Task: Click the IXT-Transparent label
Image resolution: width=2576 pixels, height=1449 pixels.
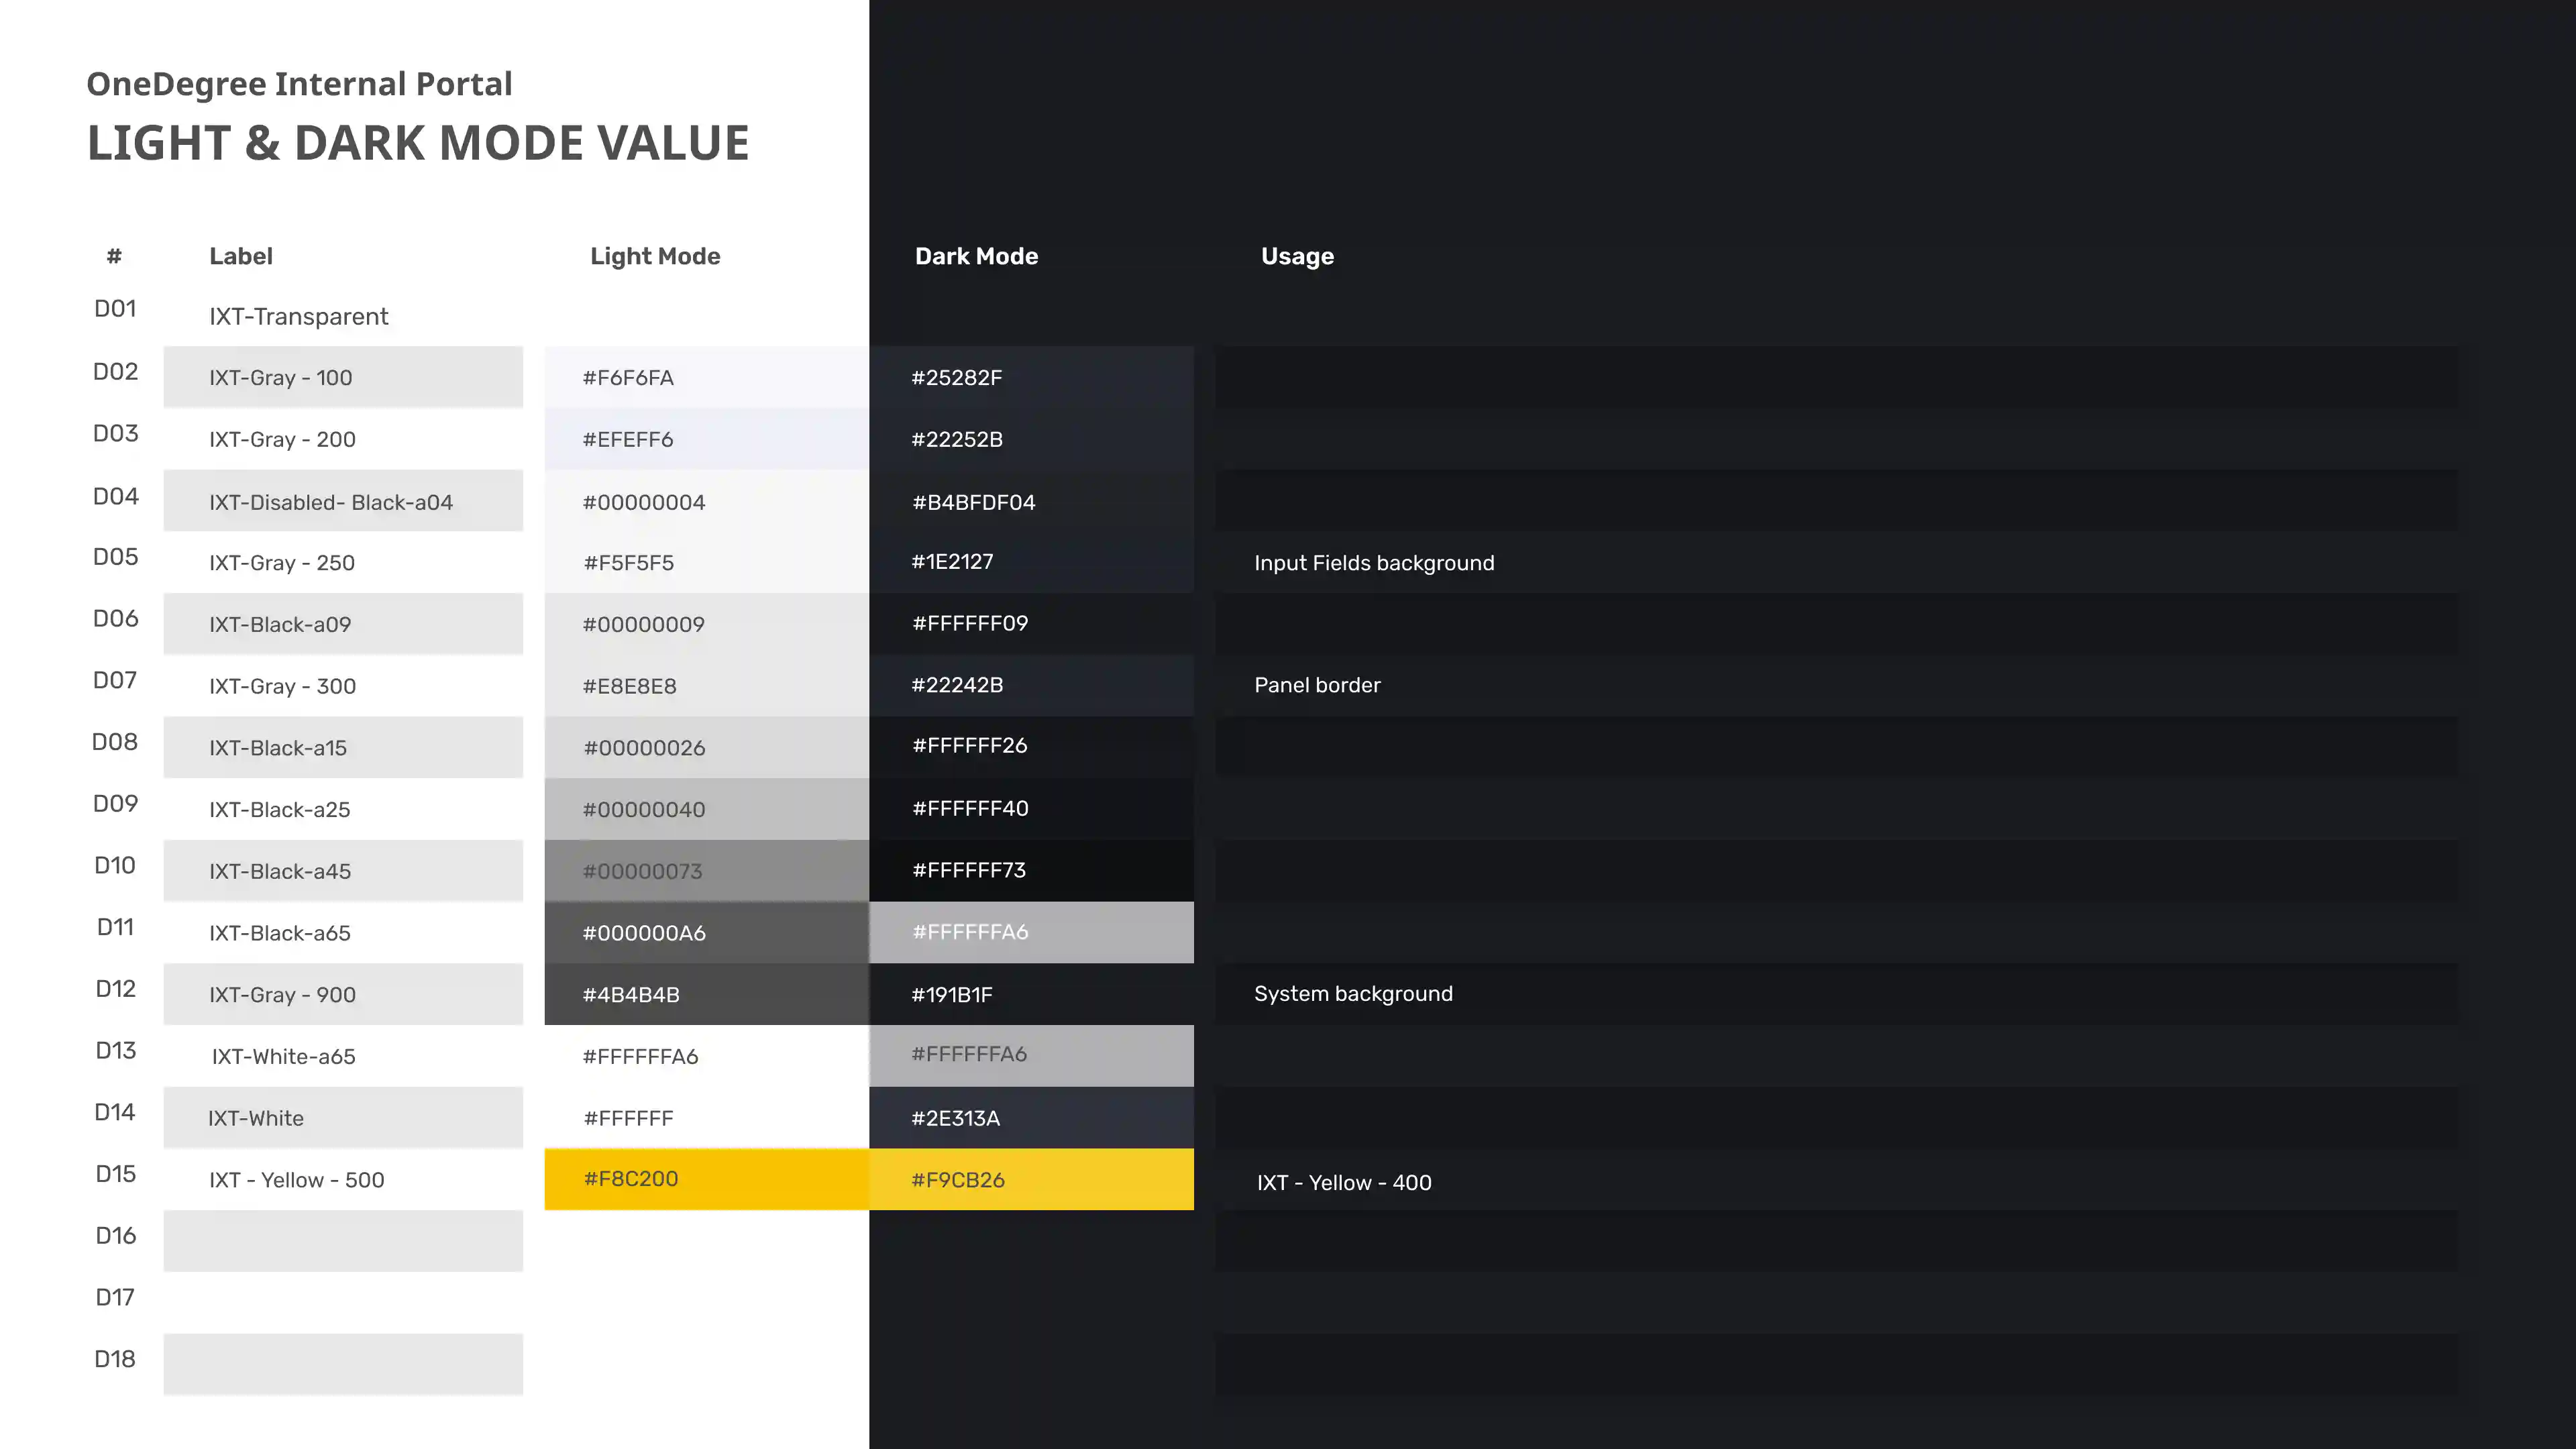Action: click(298, 317)
